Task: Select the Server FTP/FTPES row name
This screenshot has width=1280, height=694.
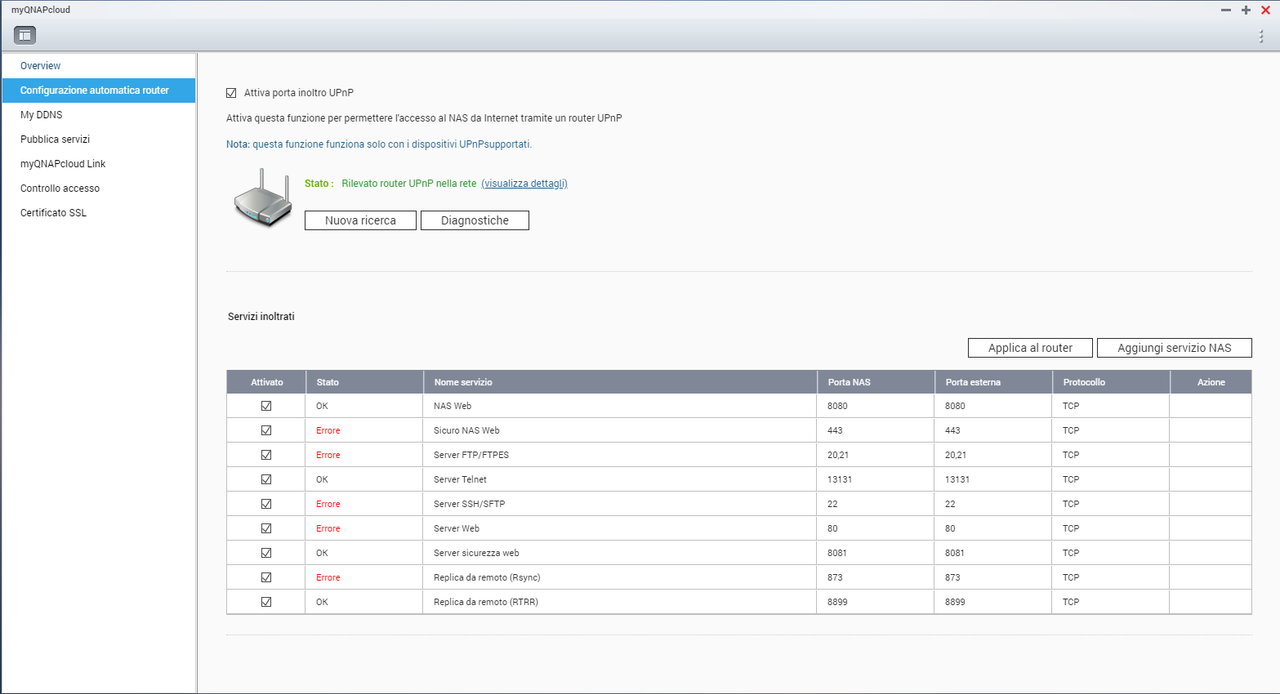Action: pos(472,455)
